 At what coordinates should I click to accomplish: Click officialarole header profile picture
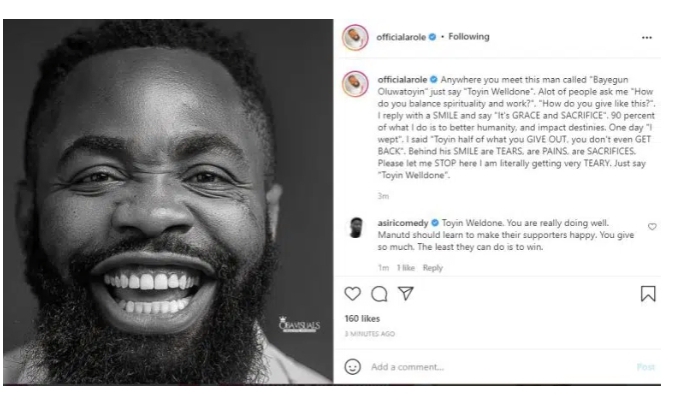point(355,37)
